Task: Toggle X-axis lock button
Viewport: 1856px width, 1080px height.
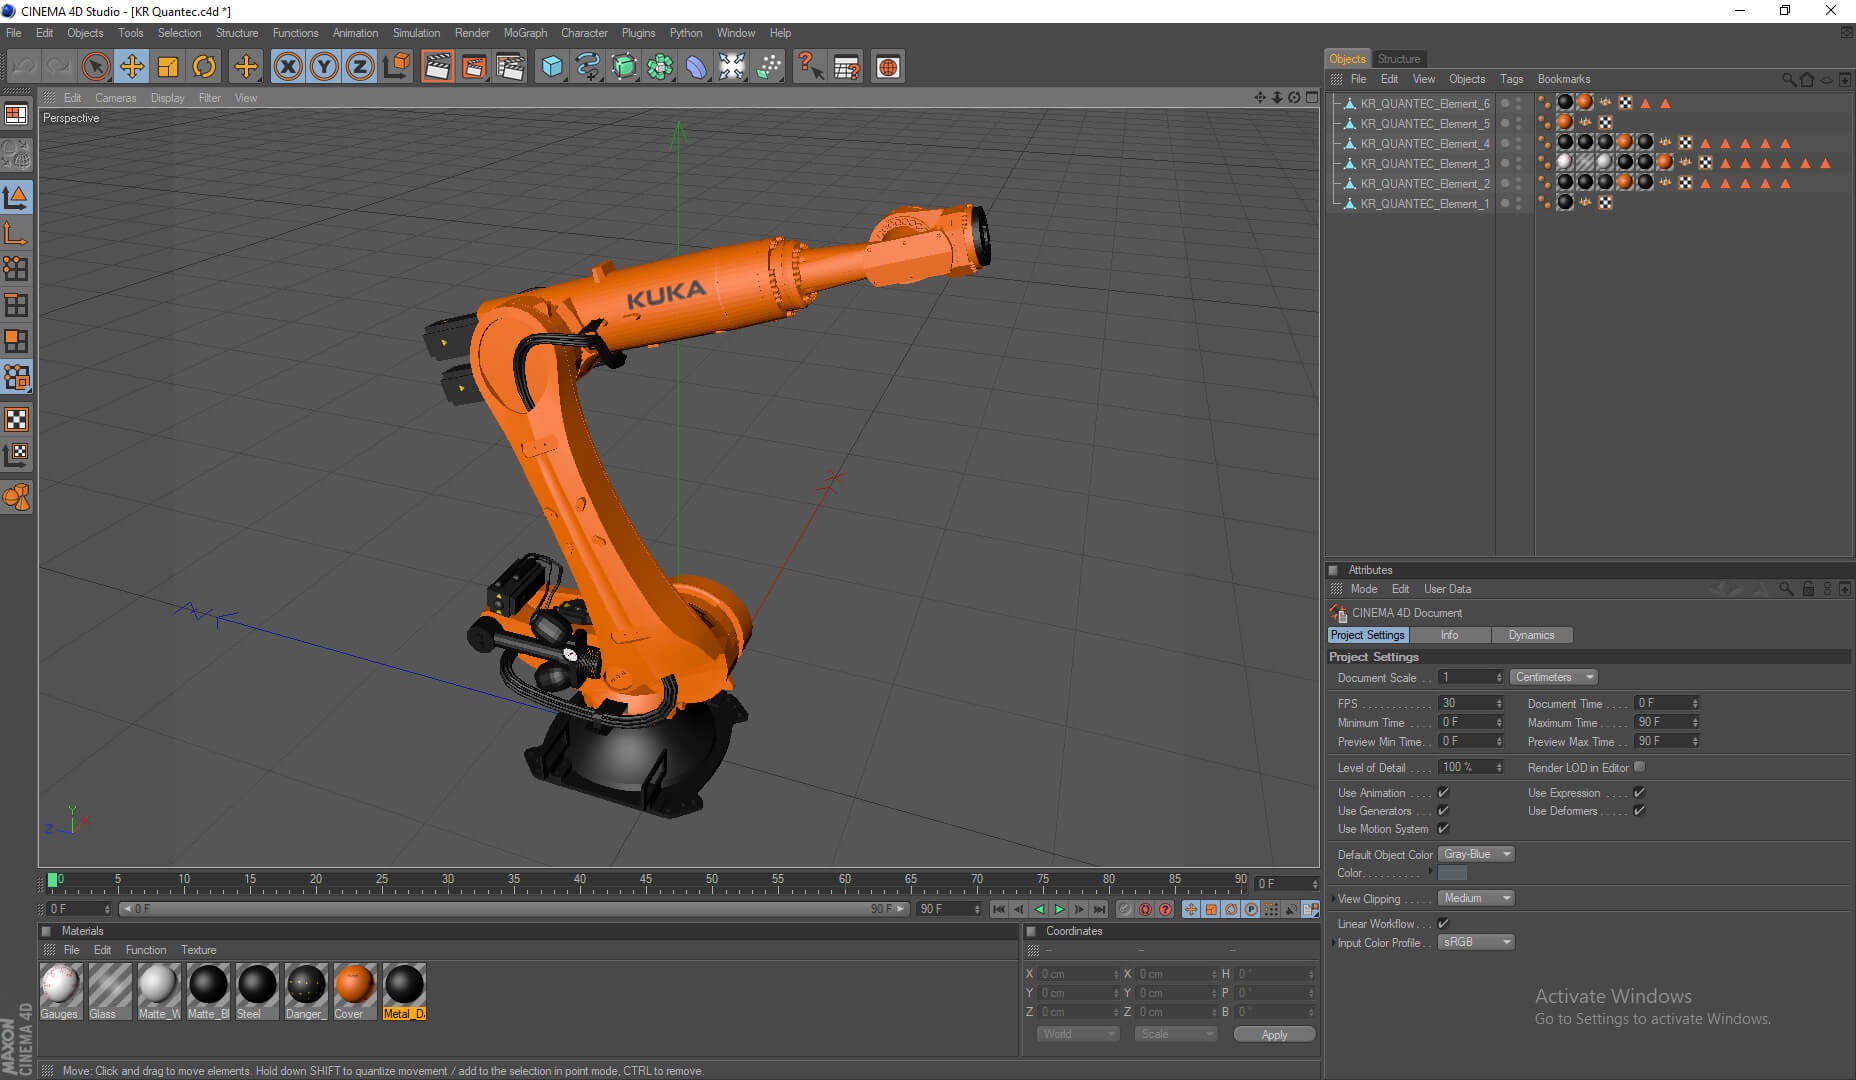Action: click(x=288, y=67)
